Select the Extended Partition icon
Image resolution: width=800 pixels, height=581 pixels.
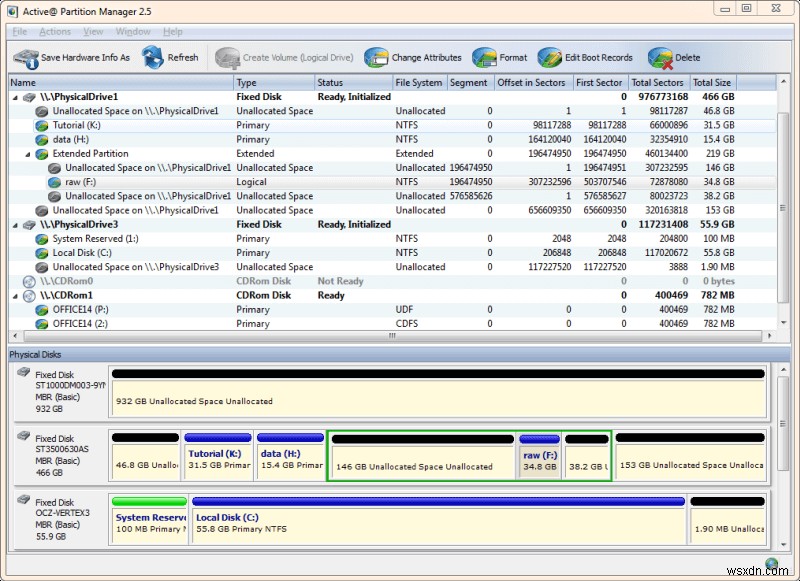pos(41,154)
